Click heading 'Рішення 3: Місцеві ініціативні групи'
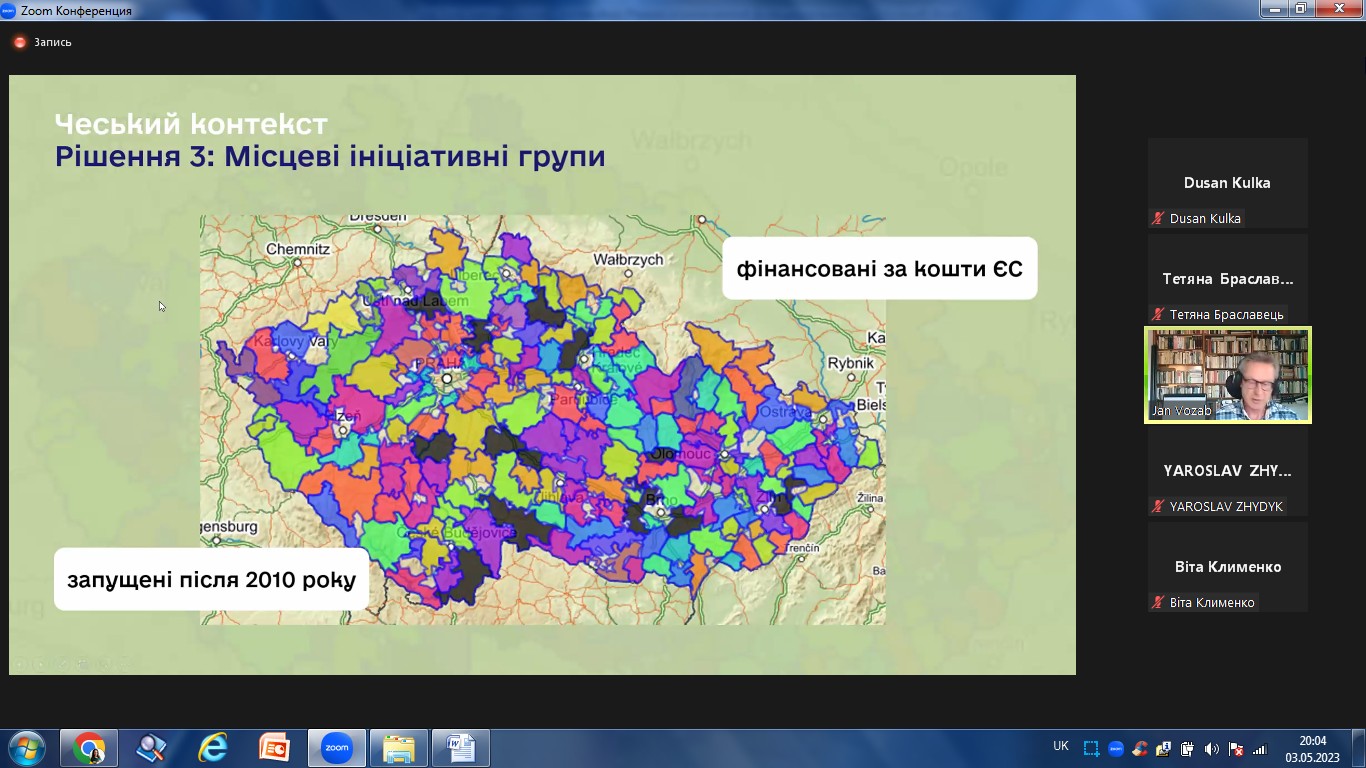1366x768 pixels. 330,157
